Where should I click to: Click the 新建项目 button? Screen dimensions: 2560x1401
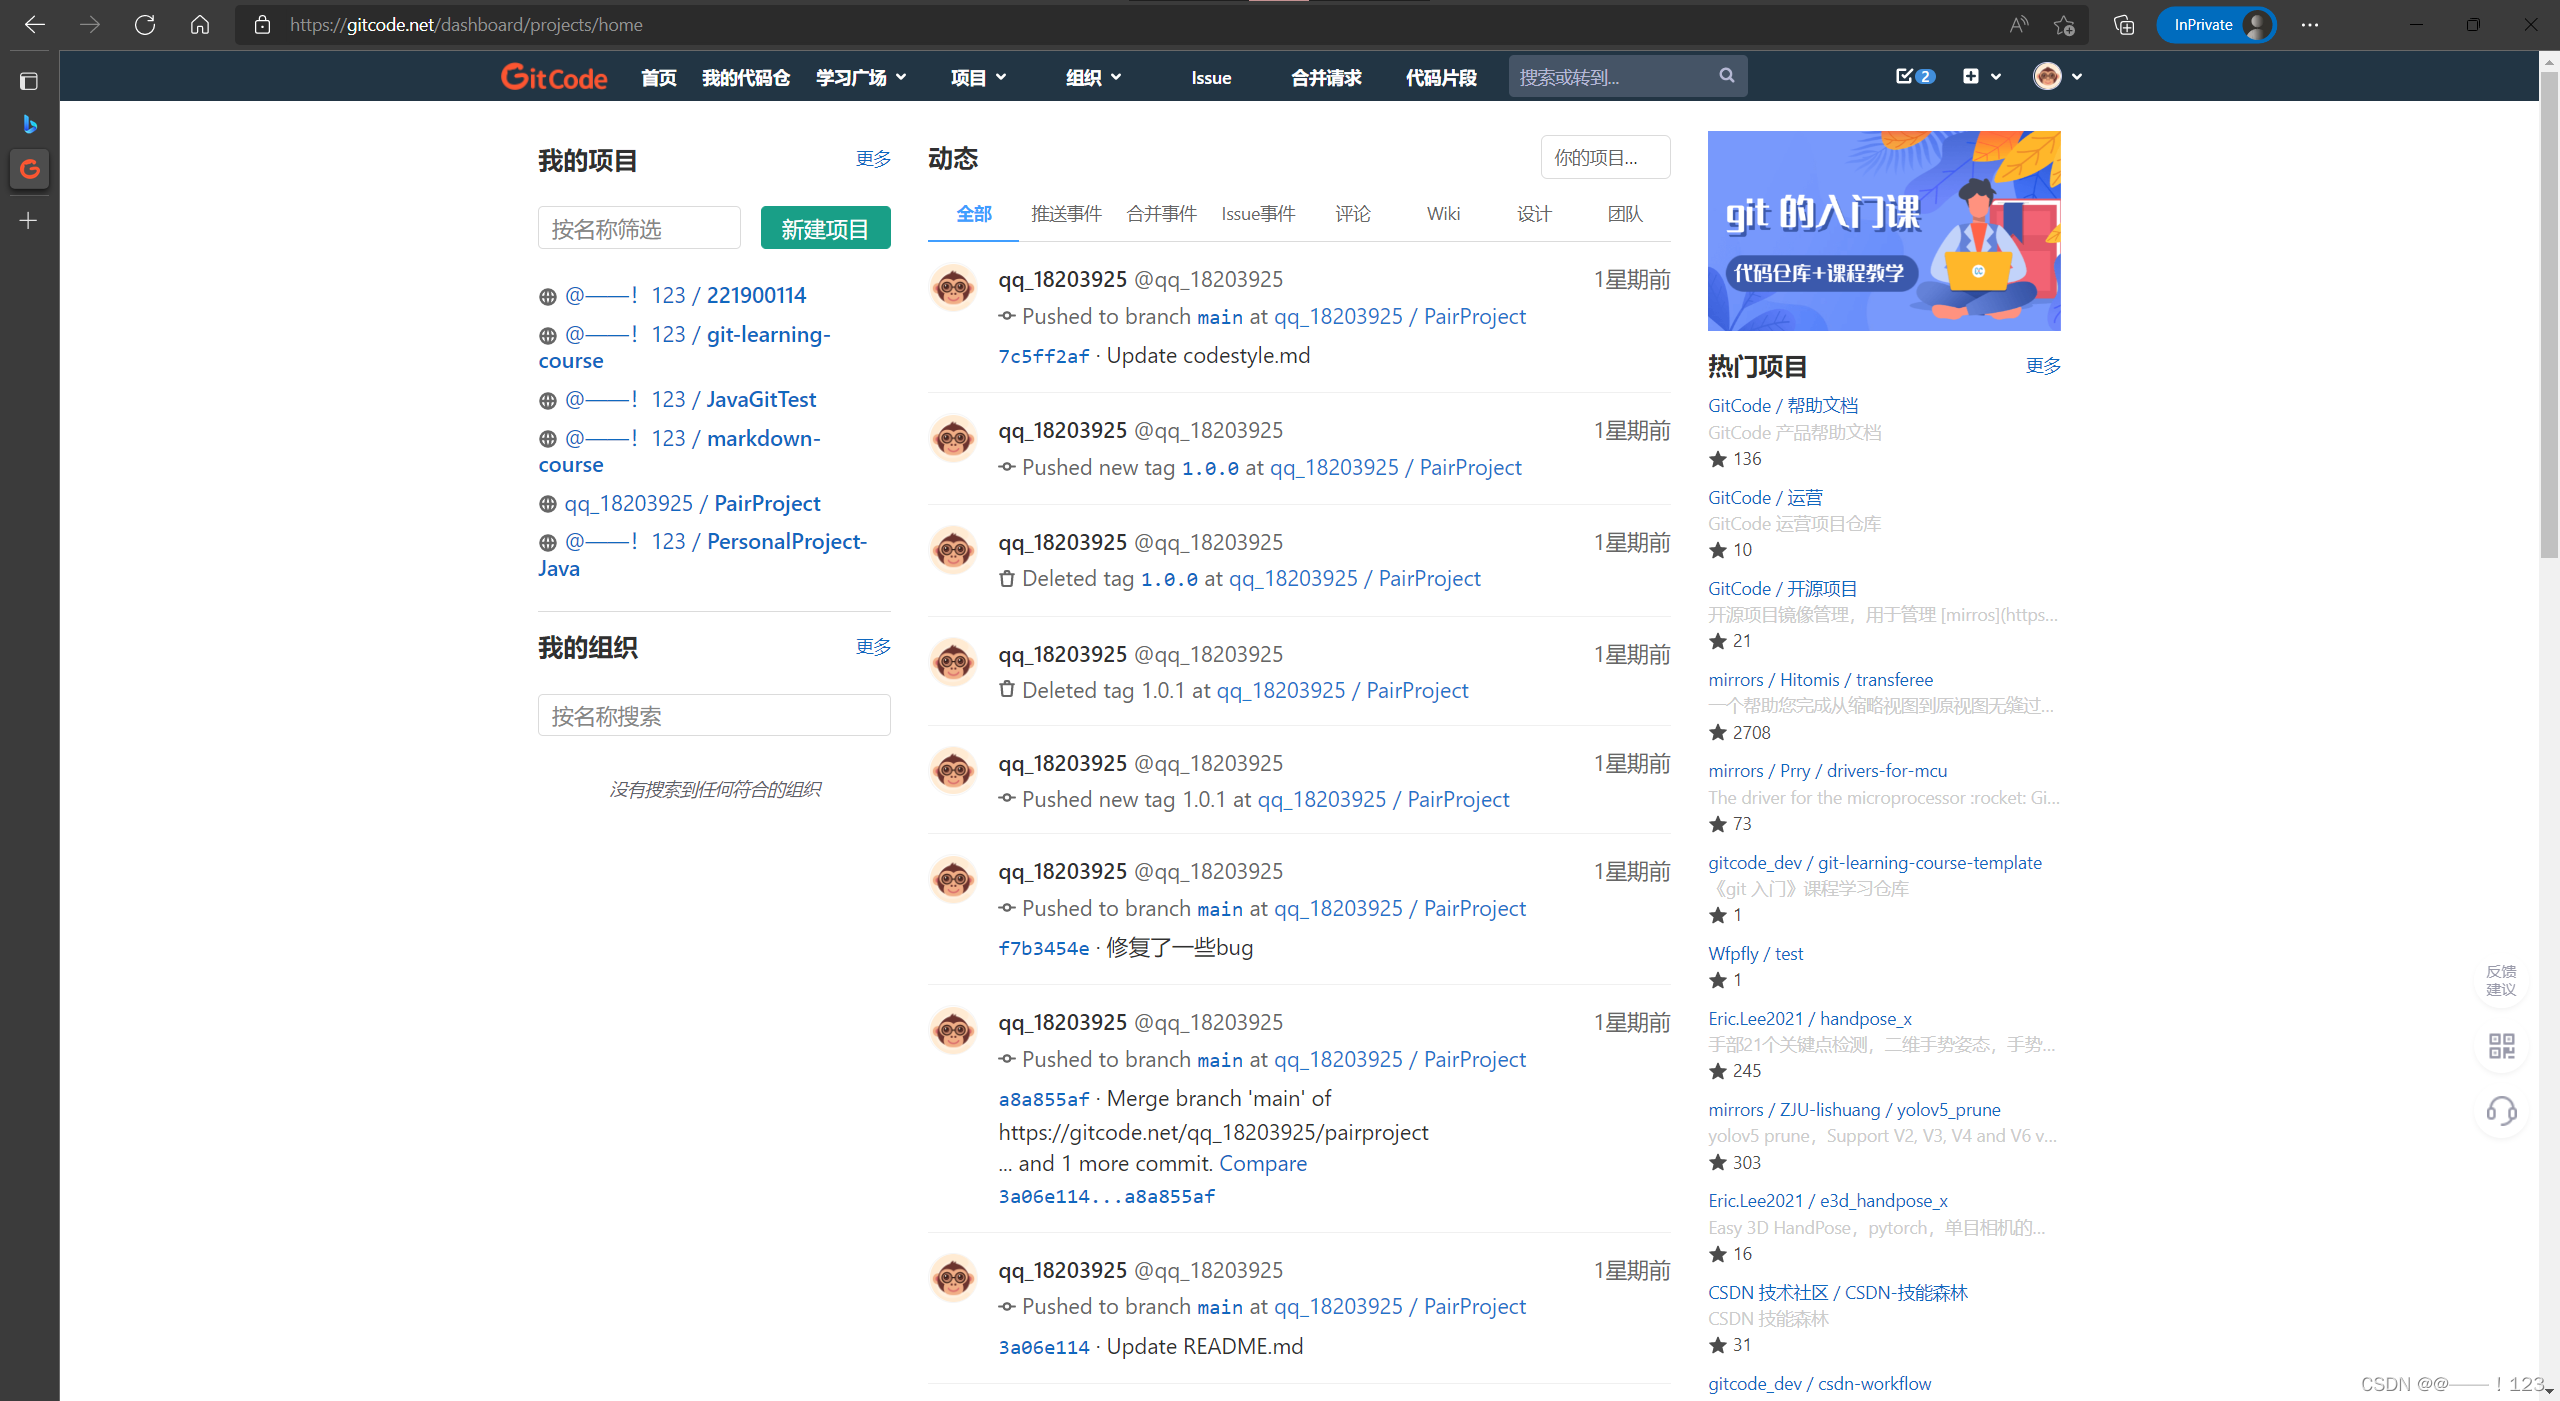[824, 227]
